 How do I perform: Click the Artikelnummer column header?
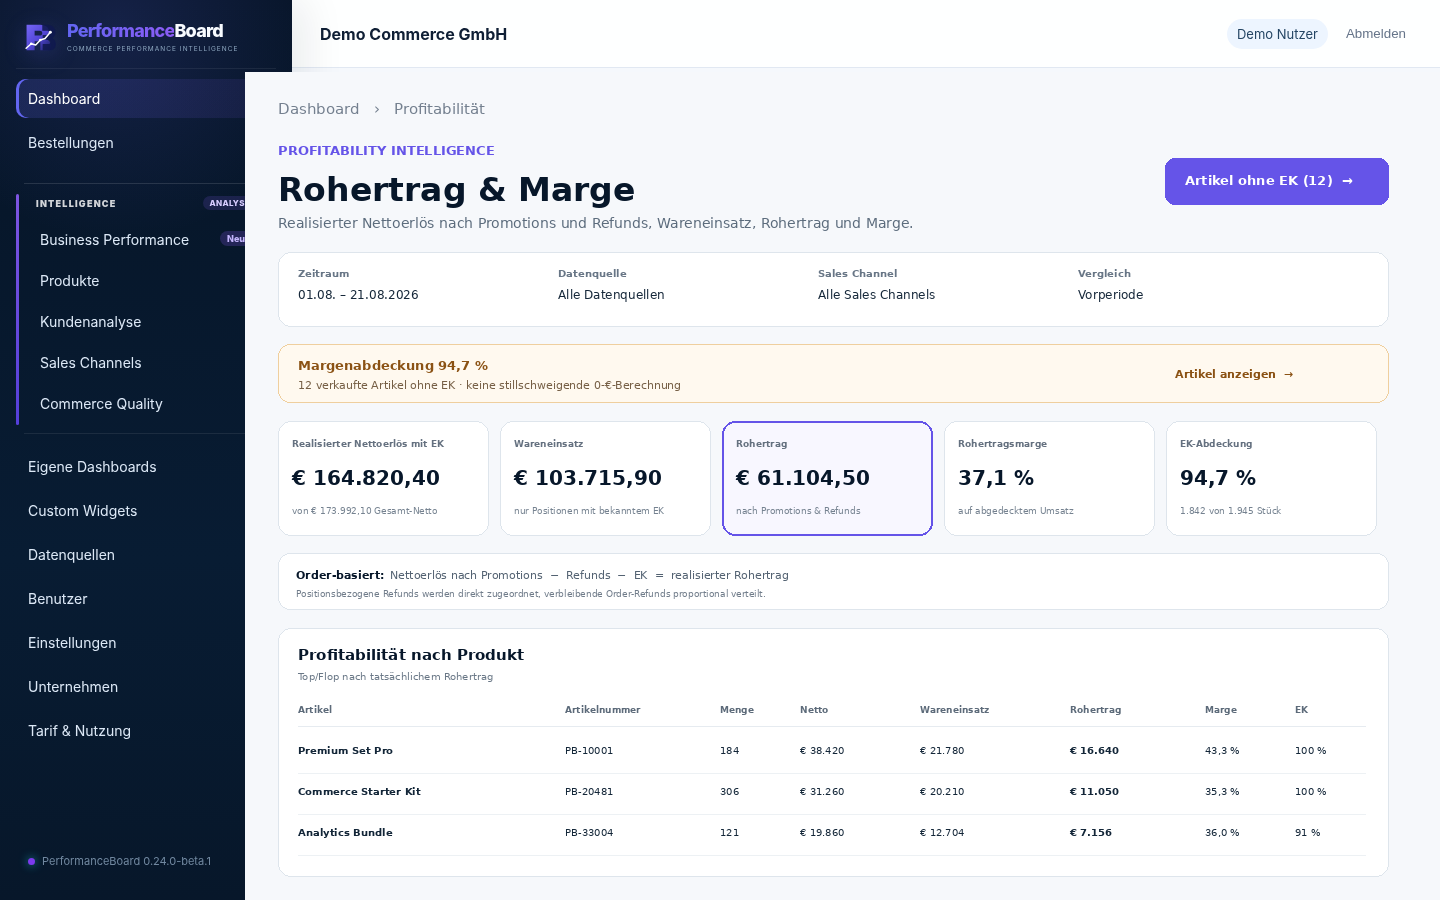point(602,710)
